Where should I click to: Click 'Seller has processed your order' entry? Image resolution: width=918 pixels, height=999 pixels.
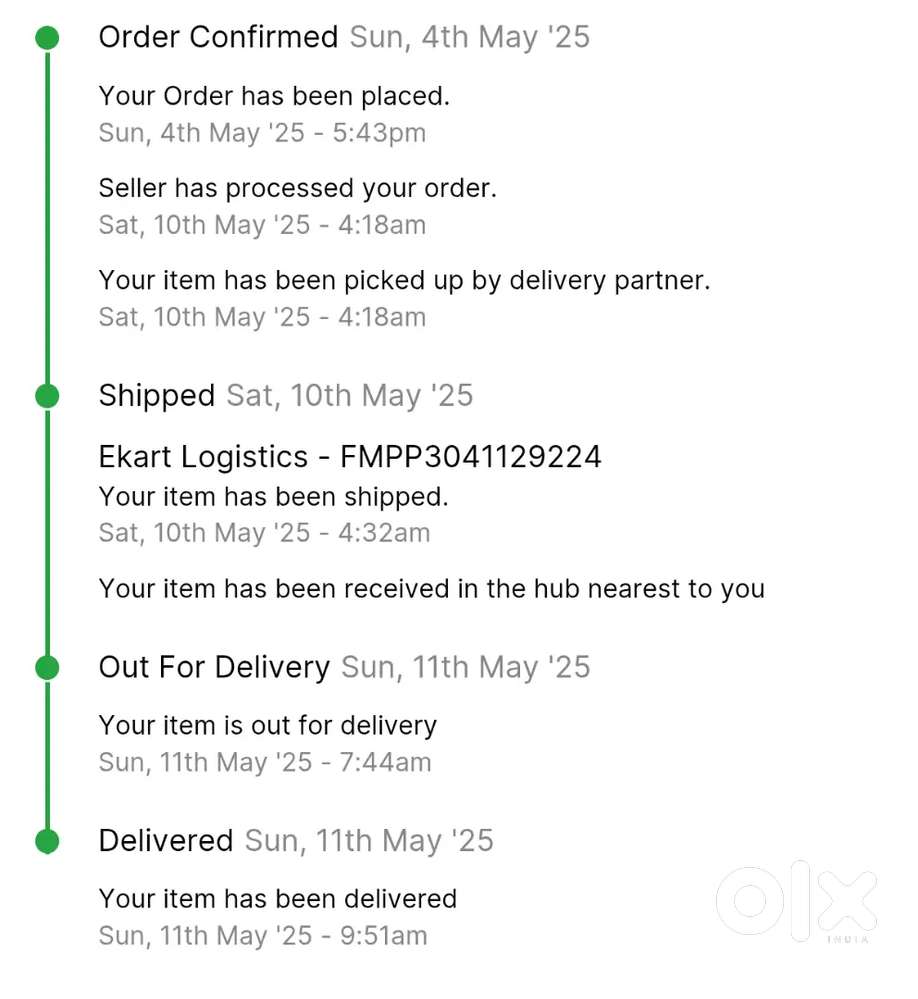coord(297,188)
